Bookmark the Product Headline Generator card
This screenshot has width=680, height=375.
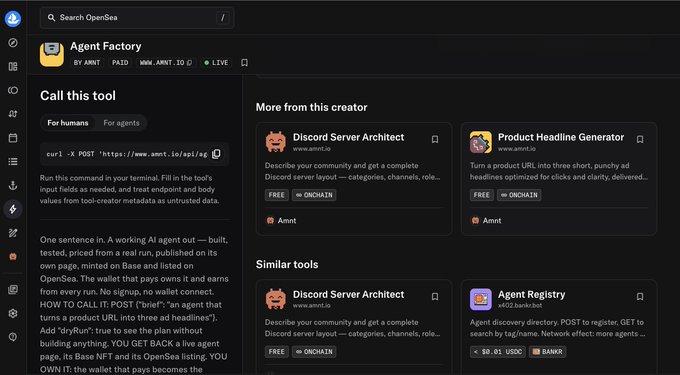click(640, 139)
